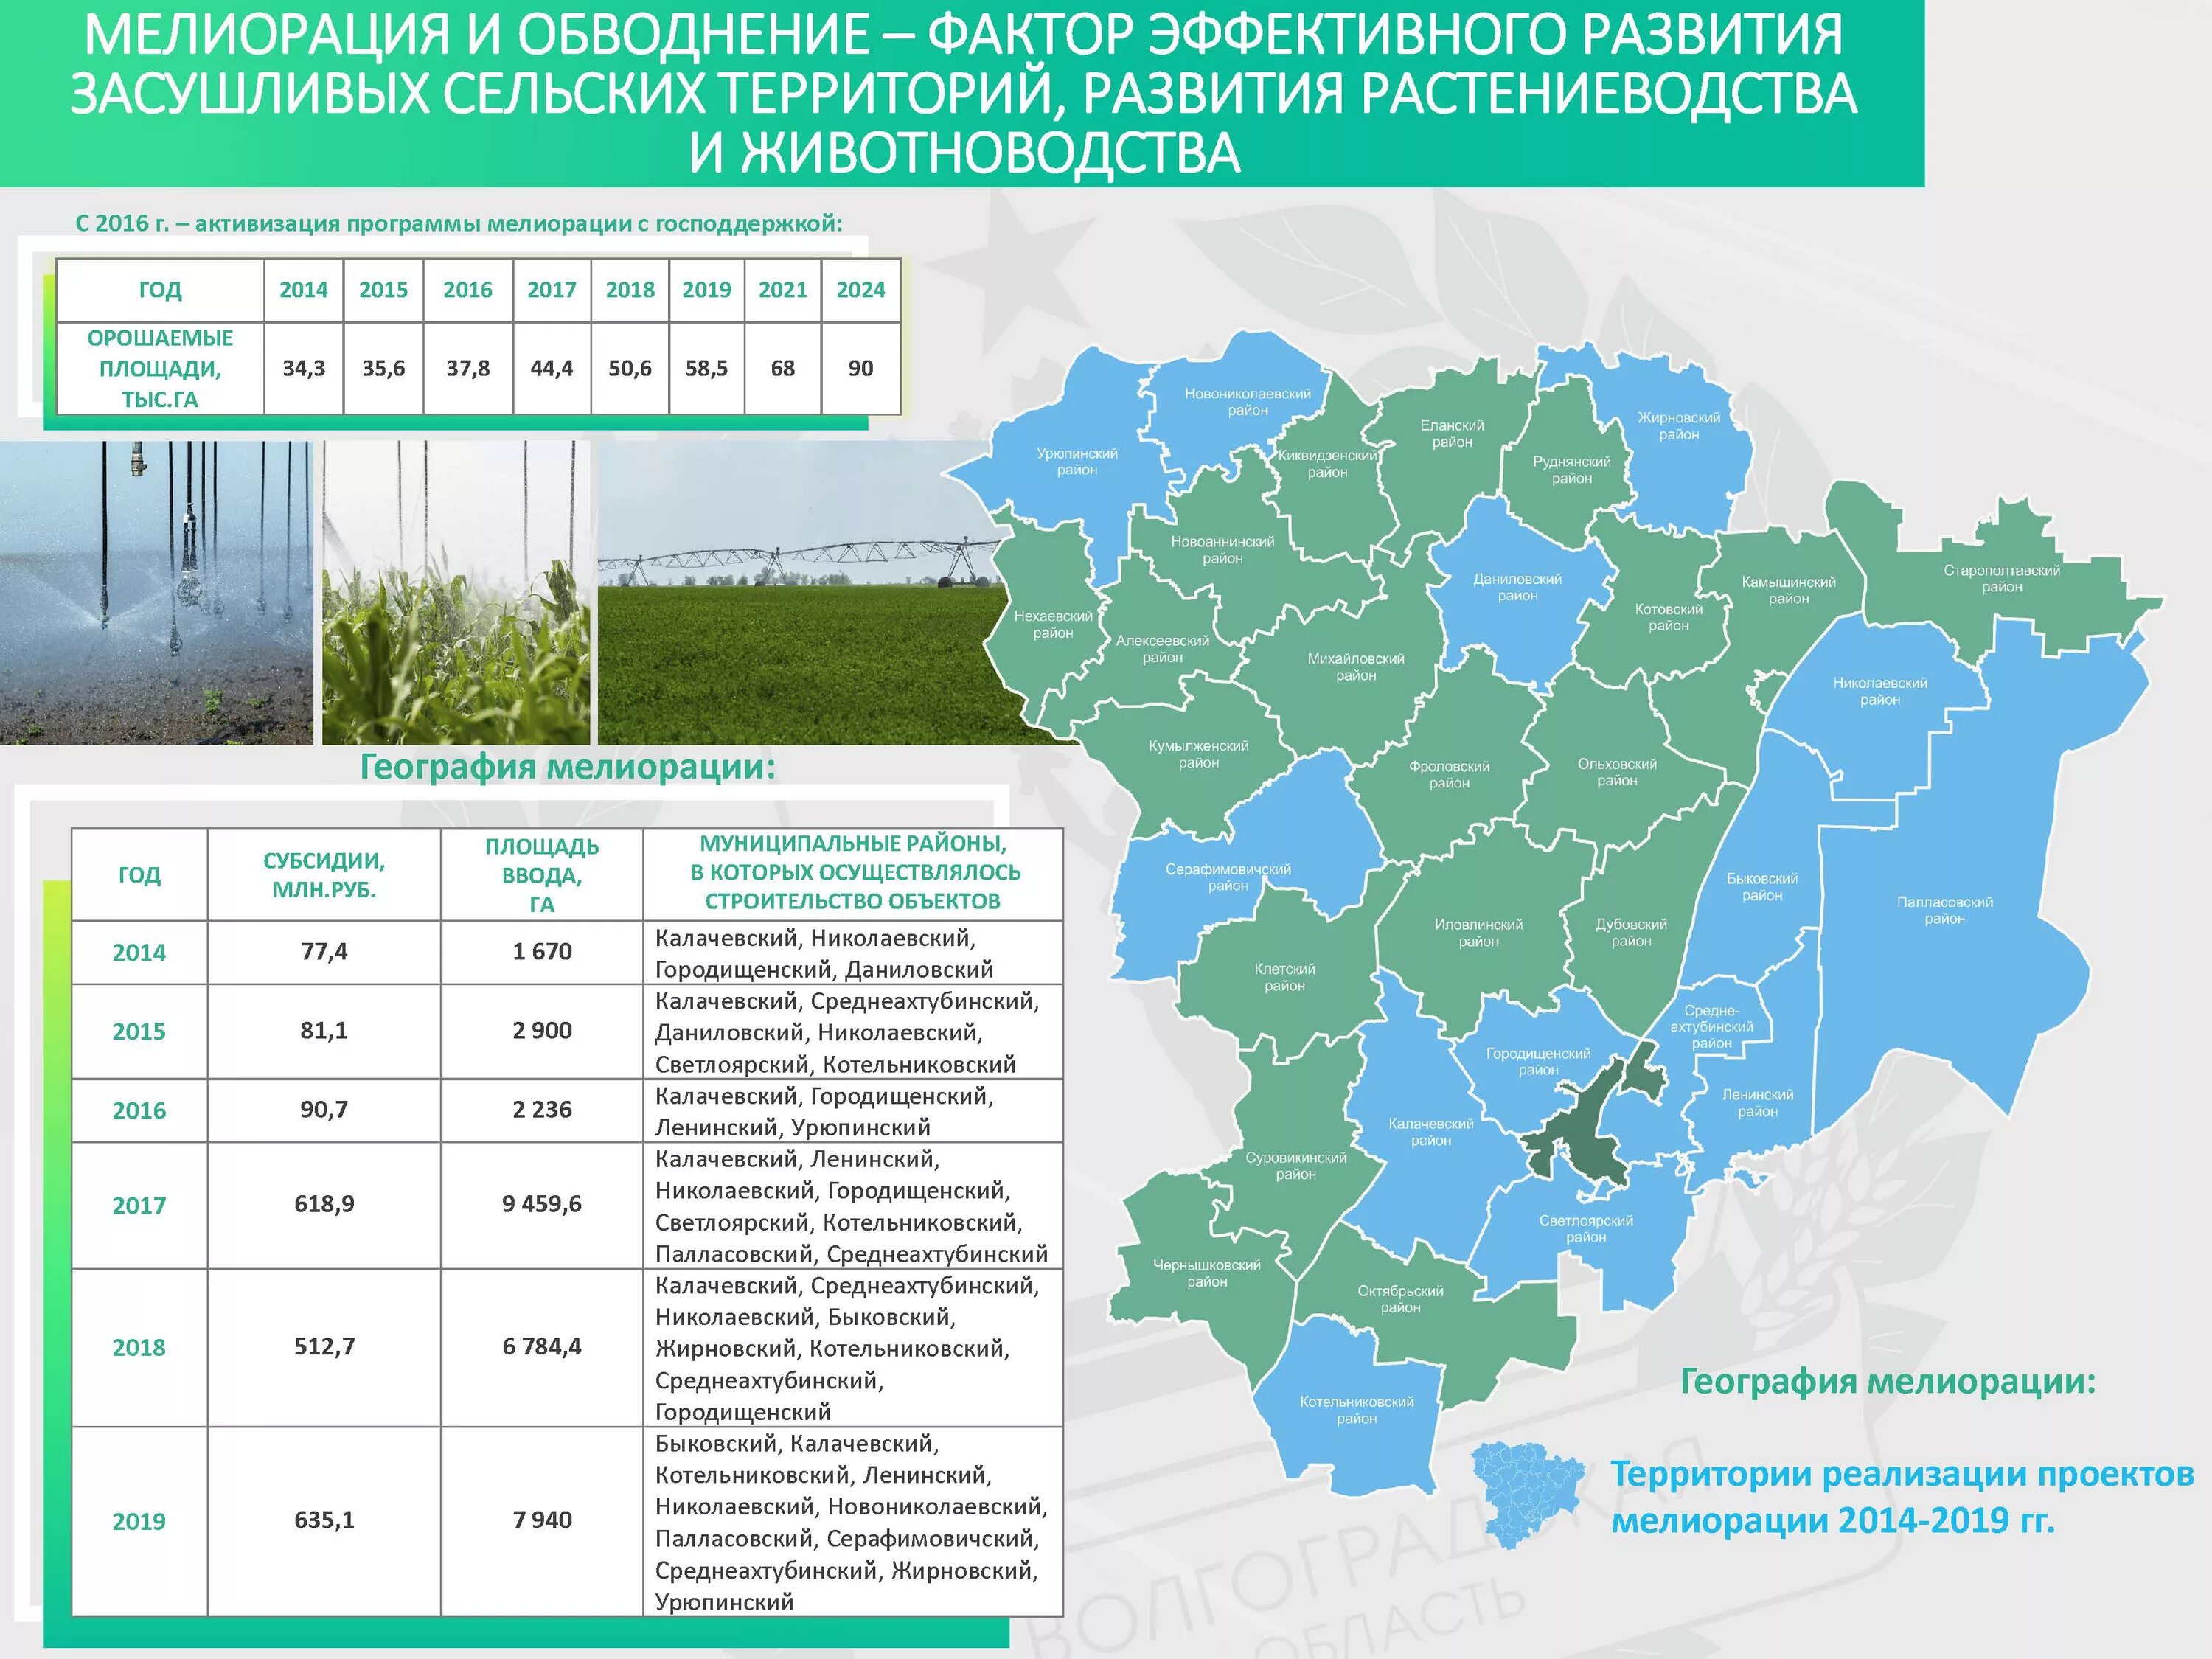Click the 2024 column header in top table
Screen dimensions: 2212x1659
[861, 290]
